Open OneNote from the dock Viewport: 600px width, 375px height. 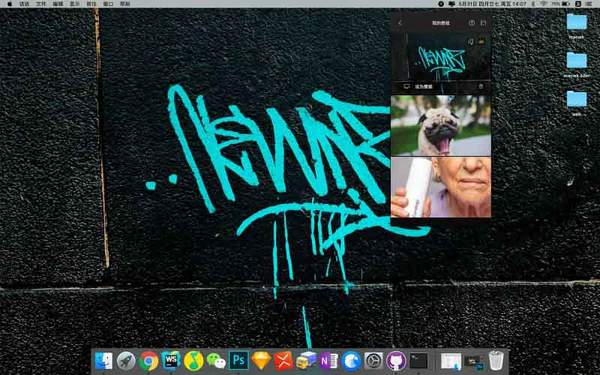[x=329, y=361]
